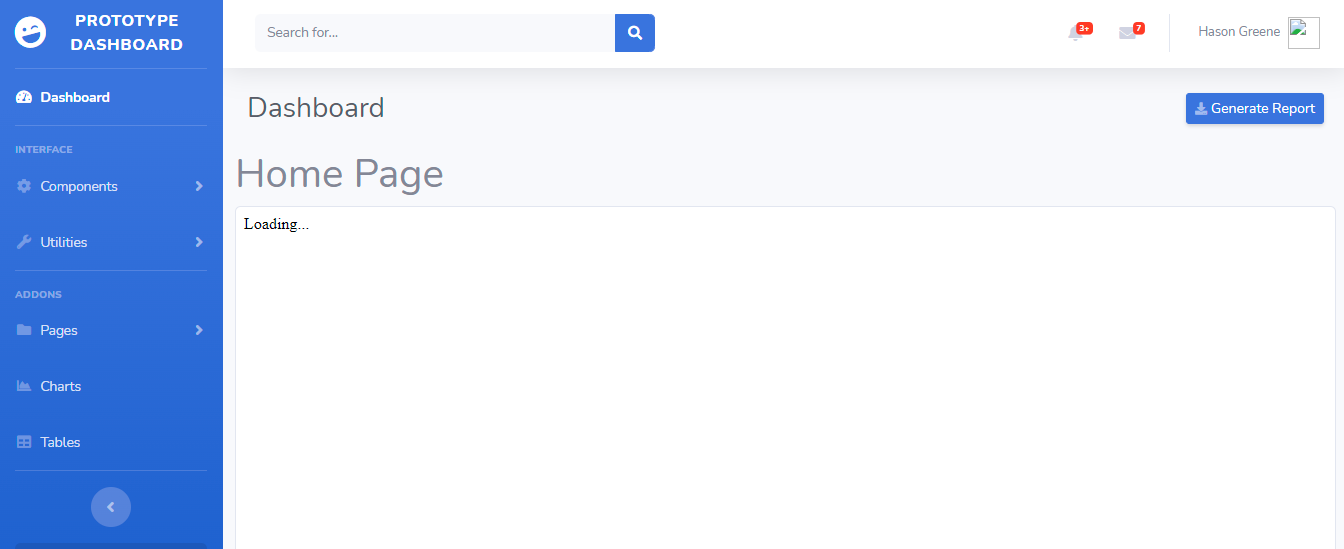Open the Hason Greene user menu
1344x549 pixels.
pos(1258,32)
